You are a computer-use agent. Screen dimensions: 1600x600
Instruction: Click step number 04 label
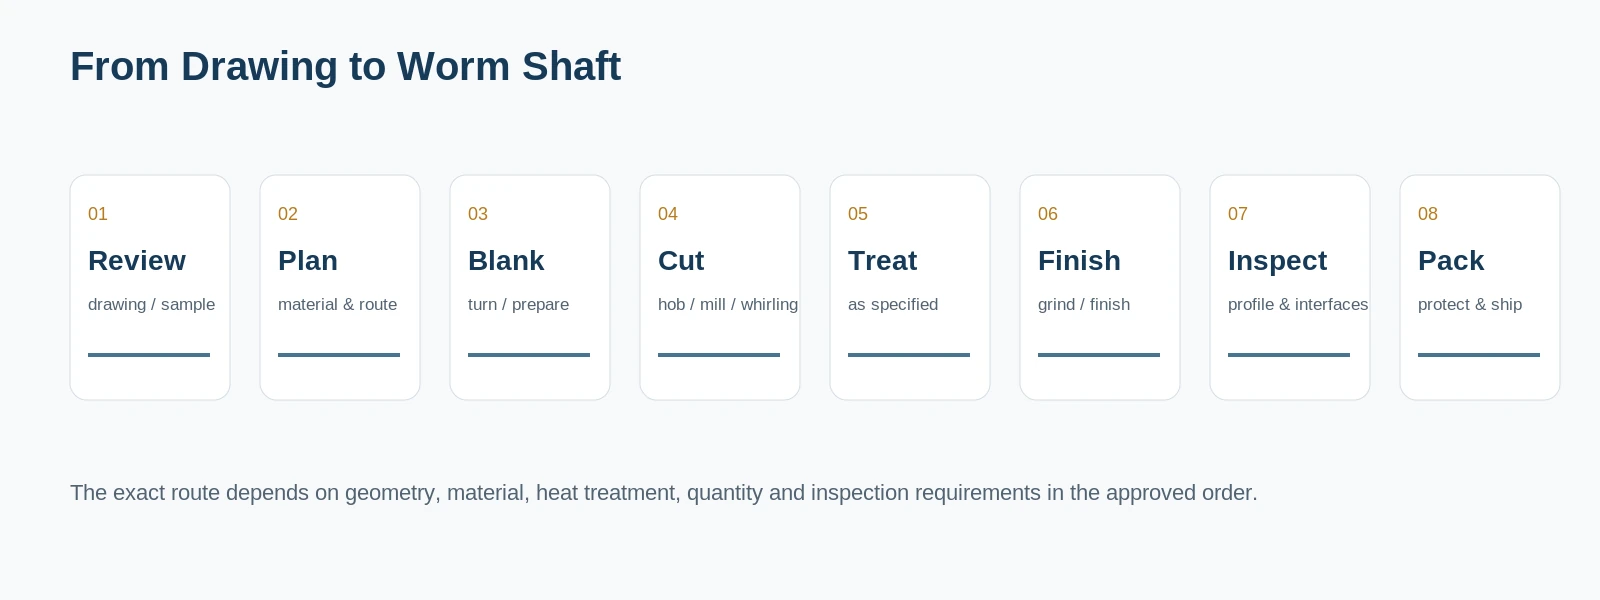668,214
